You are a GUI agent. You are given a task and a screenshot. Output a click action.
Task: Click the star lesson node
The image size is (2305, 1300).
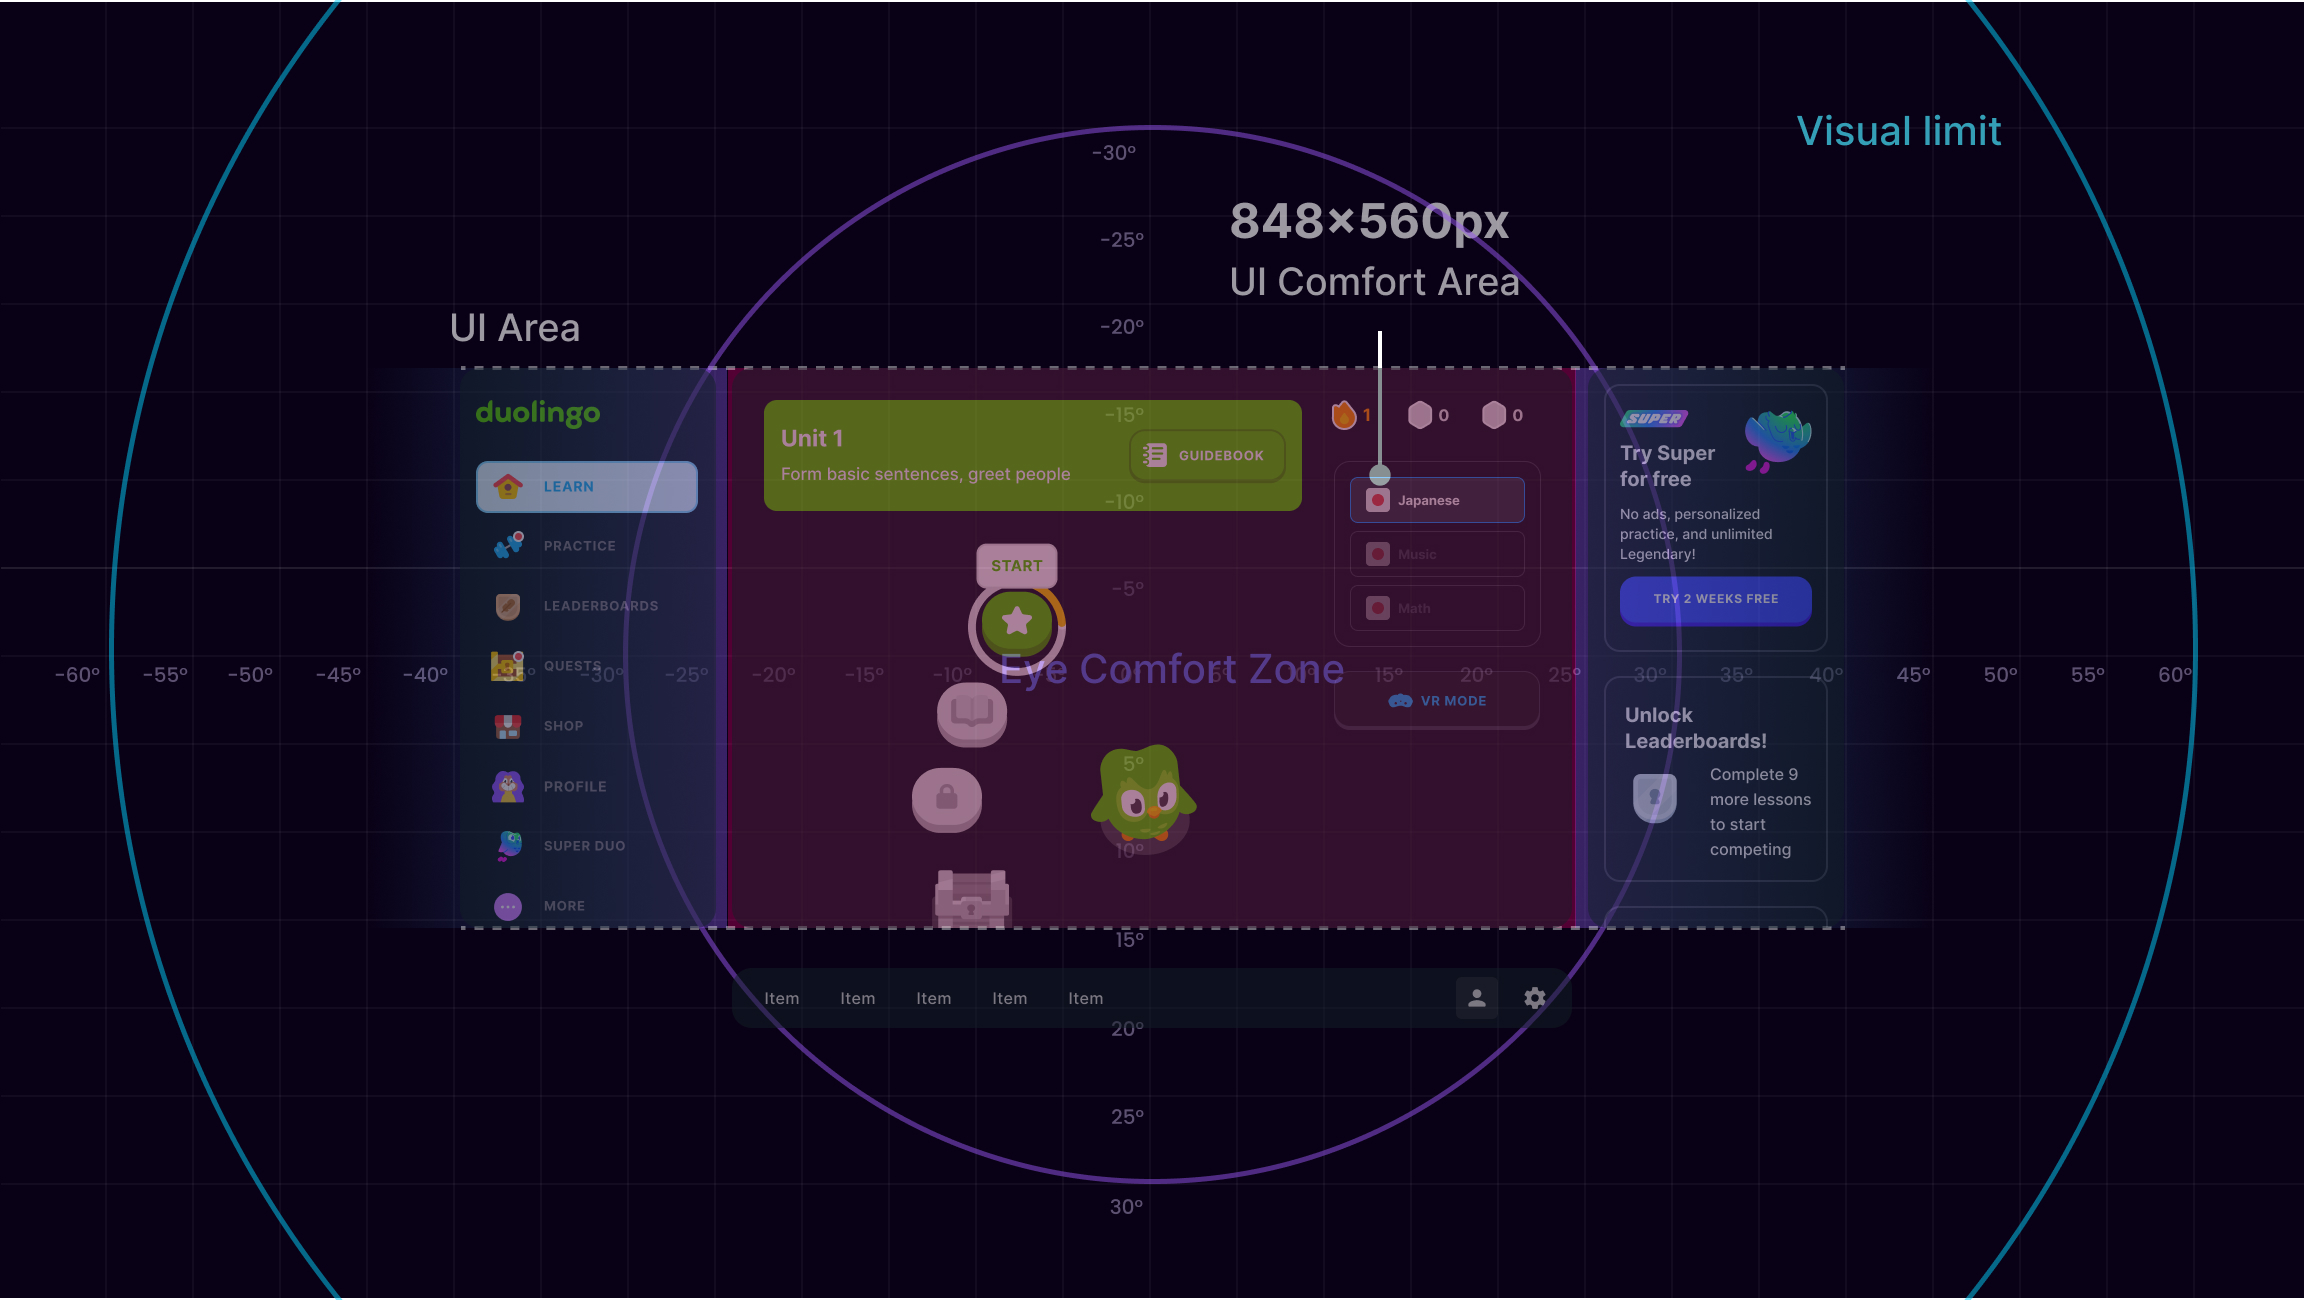(x=1017, y=622)
